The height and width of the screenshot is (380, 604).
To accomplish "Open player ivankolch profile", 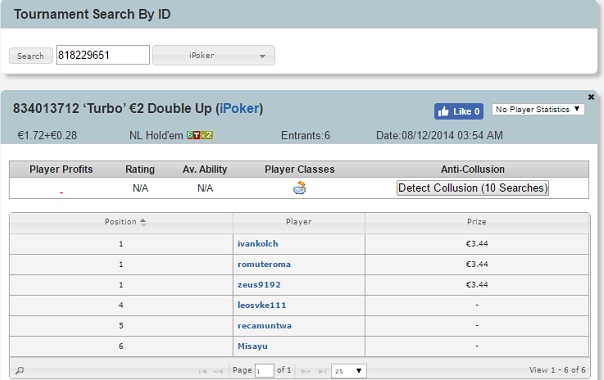I will (258, 244).
